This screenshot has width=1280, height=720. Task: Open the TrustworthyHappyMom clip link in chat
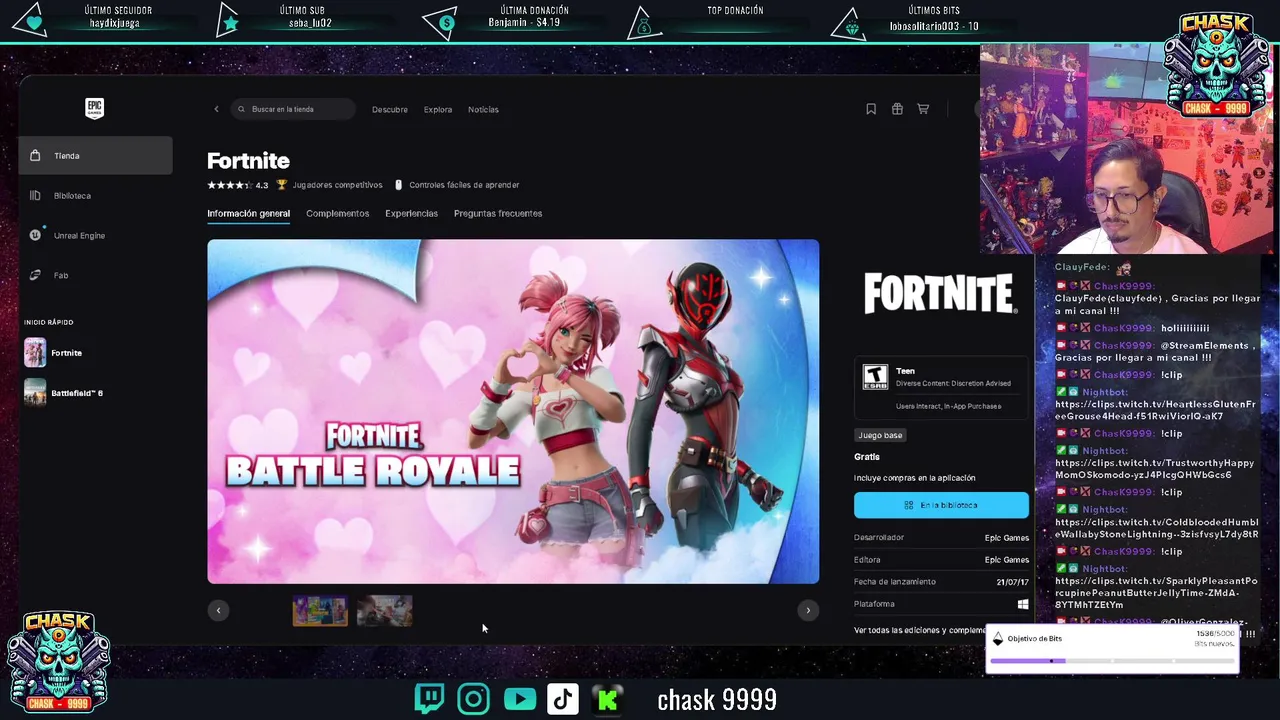[x=1154, y=469]
